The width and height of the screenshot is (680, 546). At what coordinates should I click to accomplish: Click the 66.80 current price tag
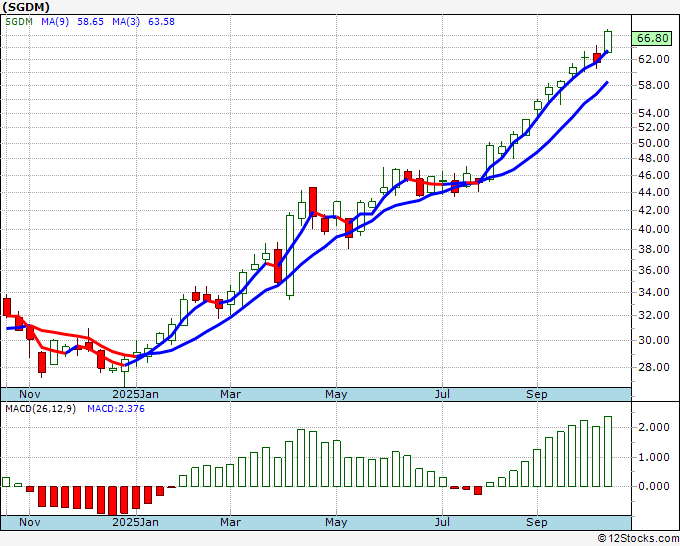click(x=652, y=38)
